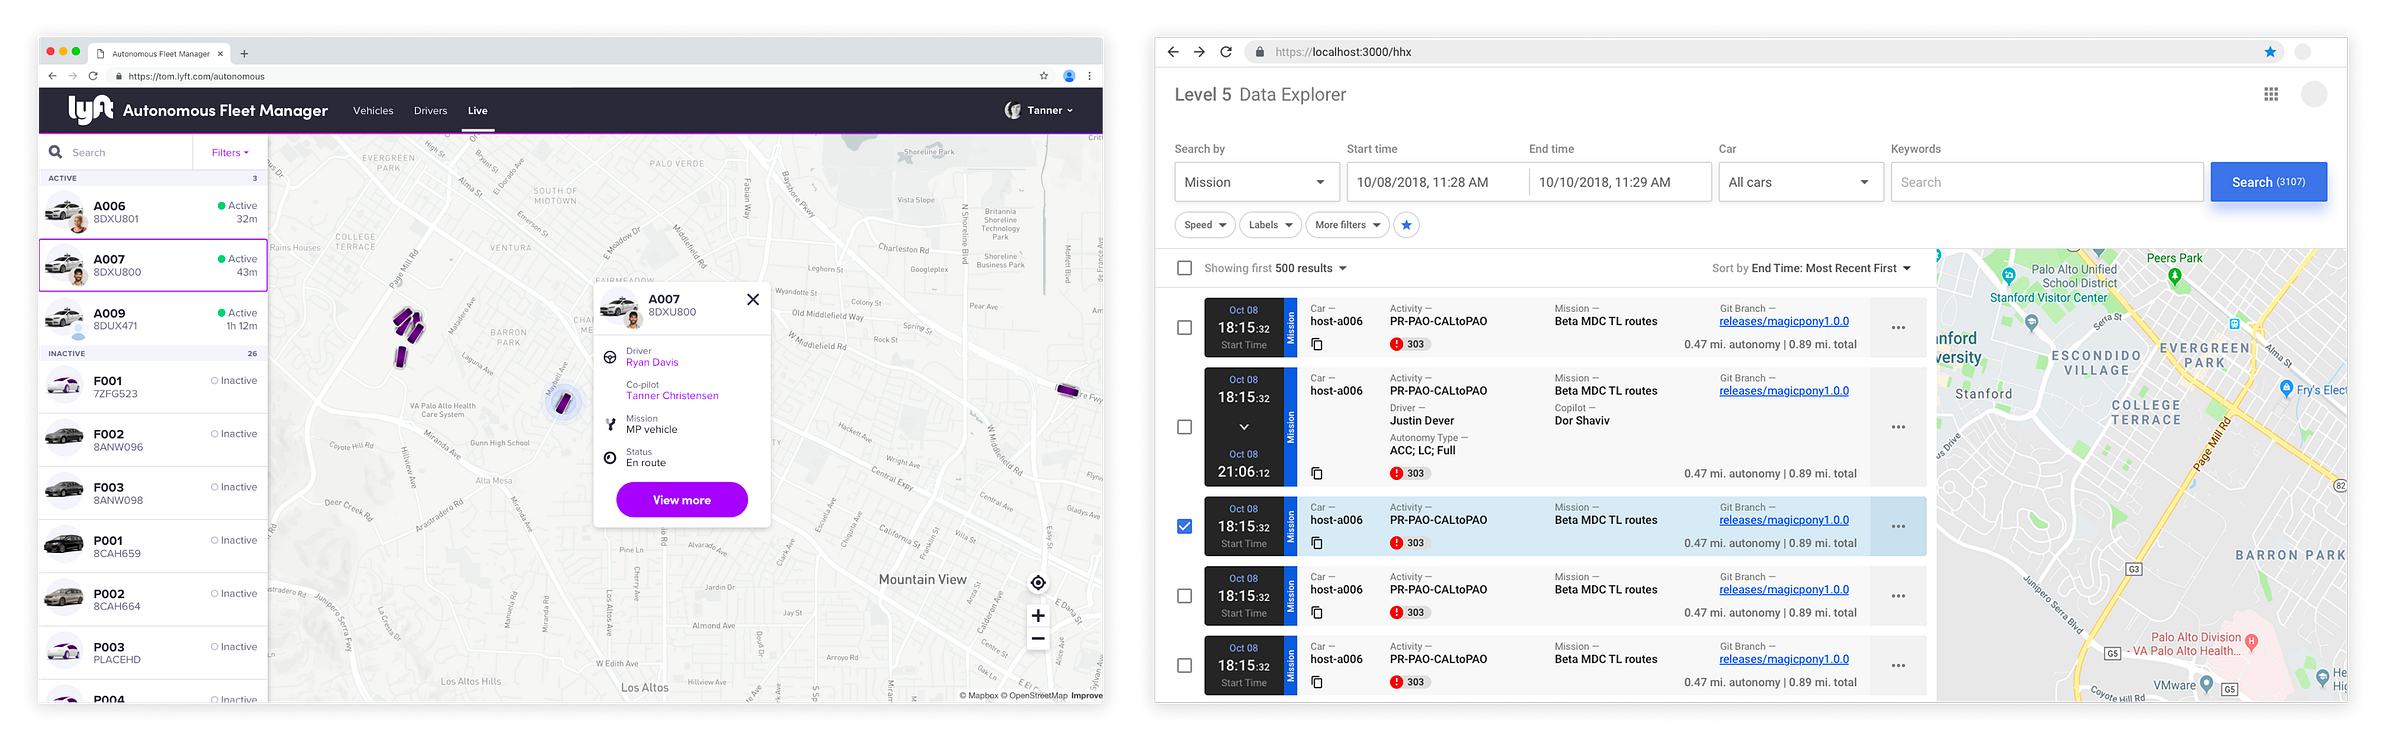Zoom out with the minus map button
2400x739 pixels.
tap(1038, 639)
